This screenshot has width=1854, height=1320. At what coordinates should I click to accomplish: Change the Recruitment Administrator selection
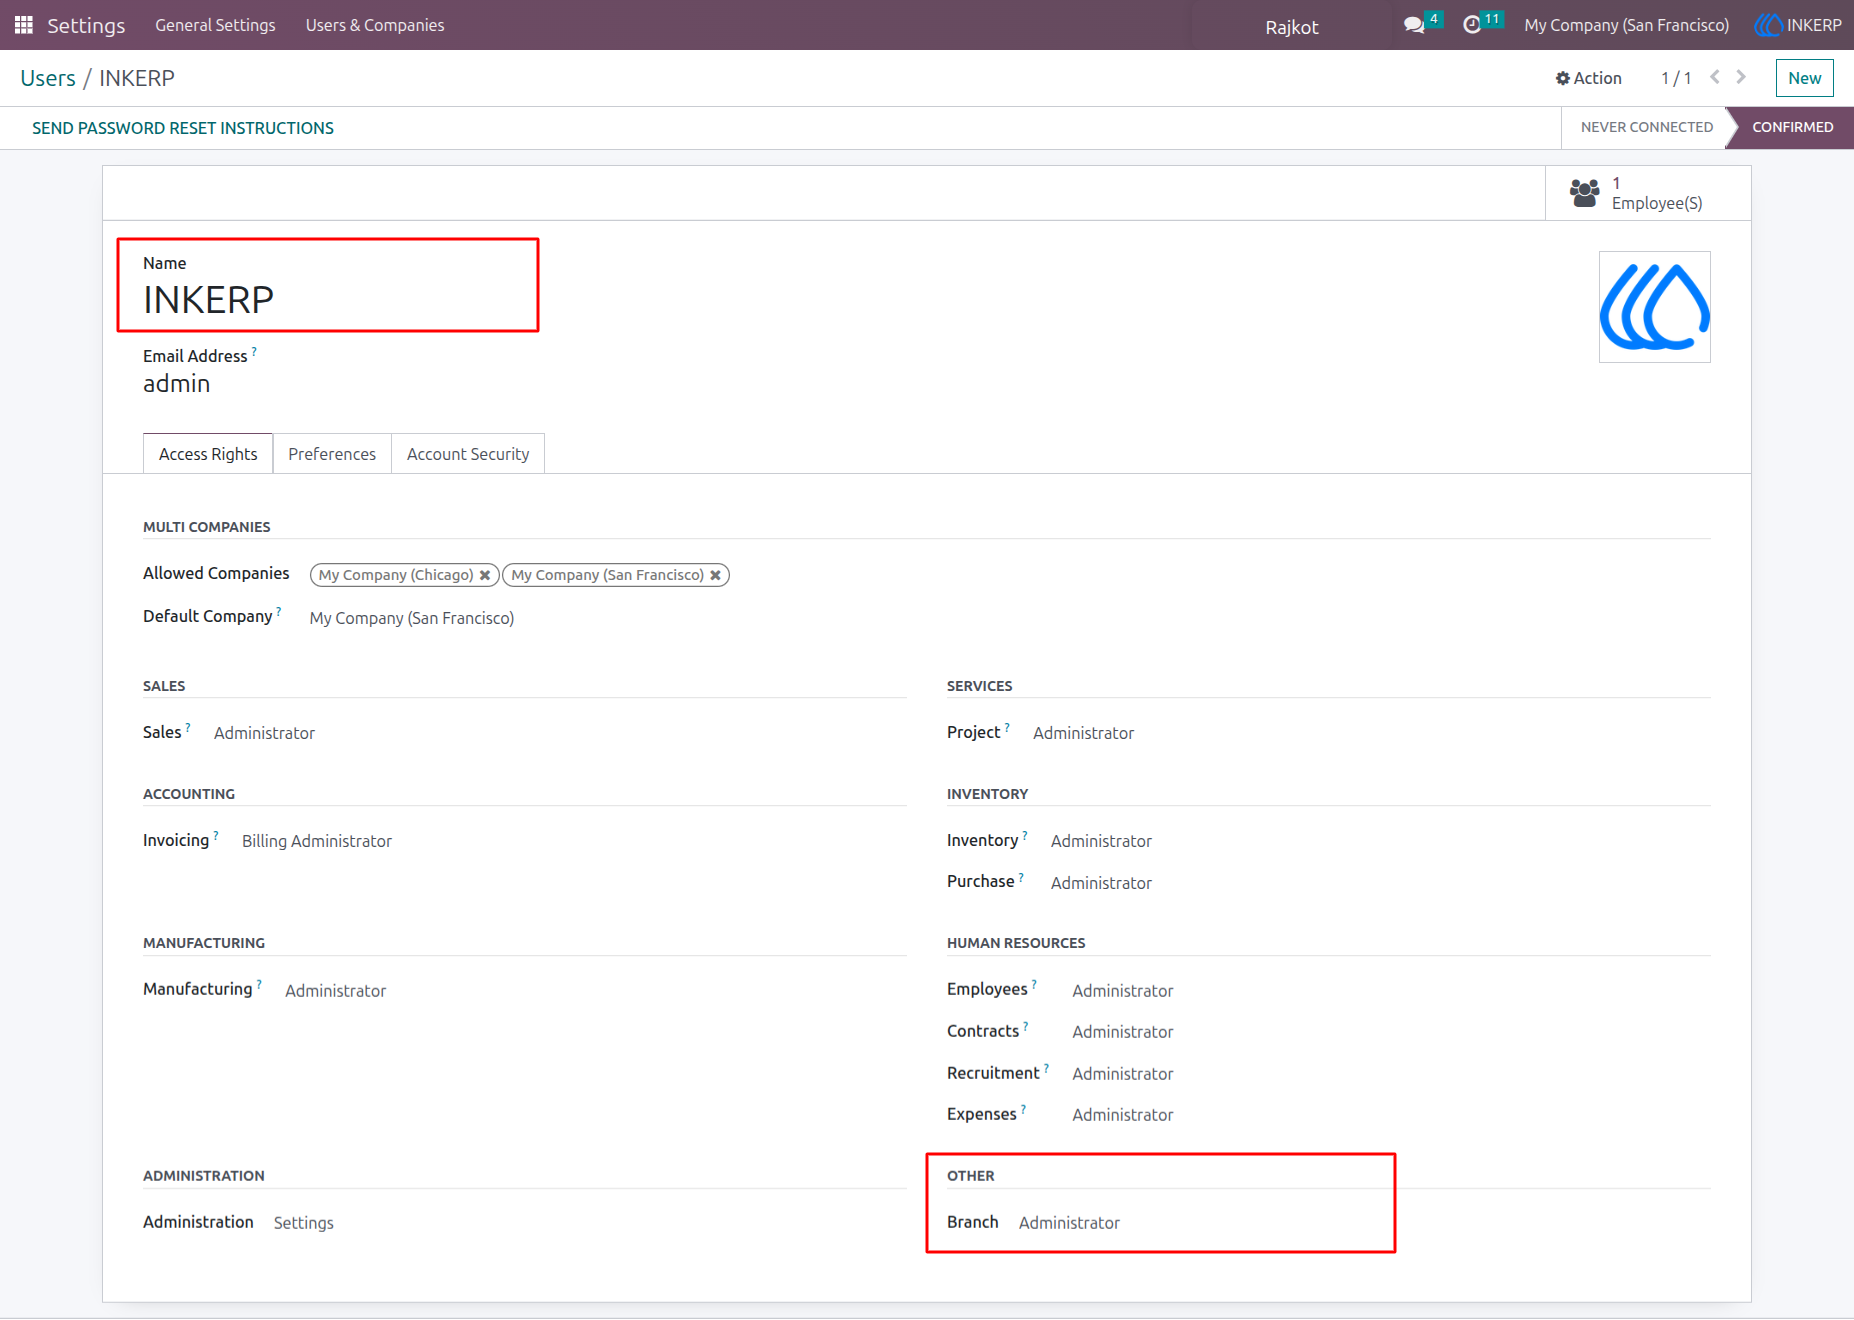pos(1123,1074)
